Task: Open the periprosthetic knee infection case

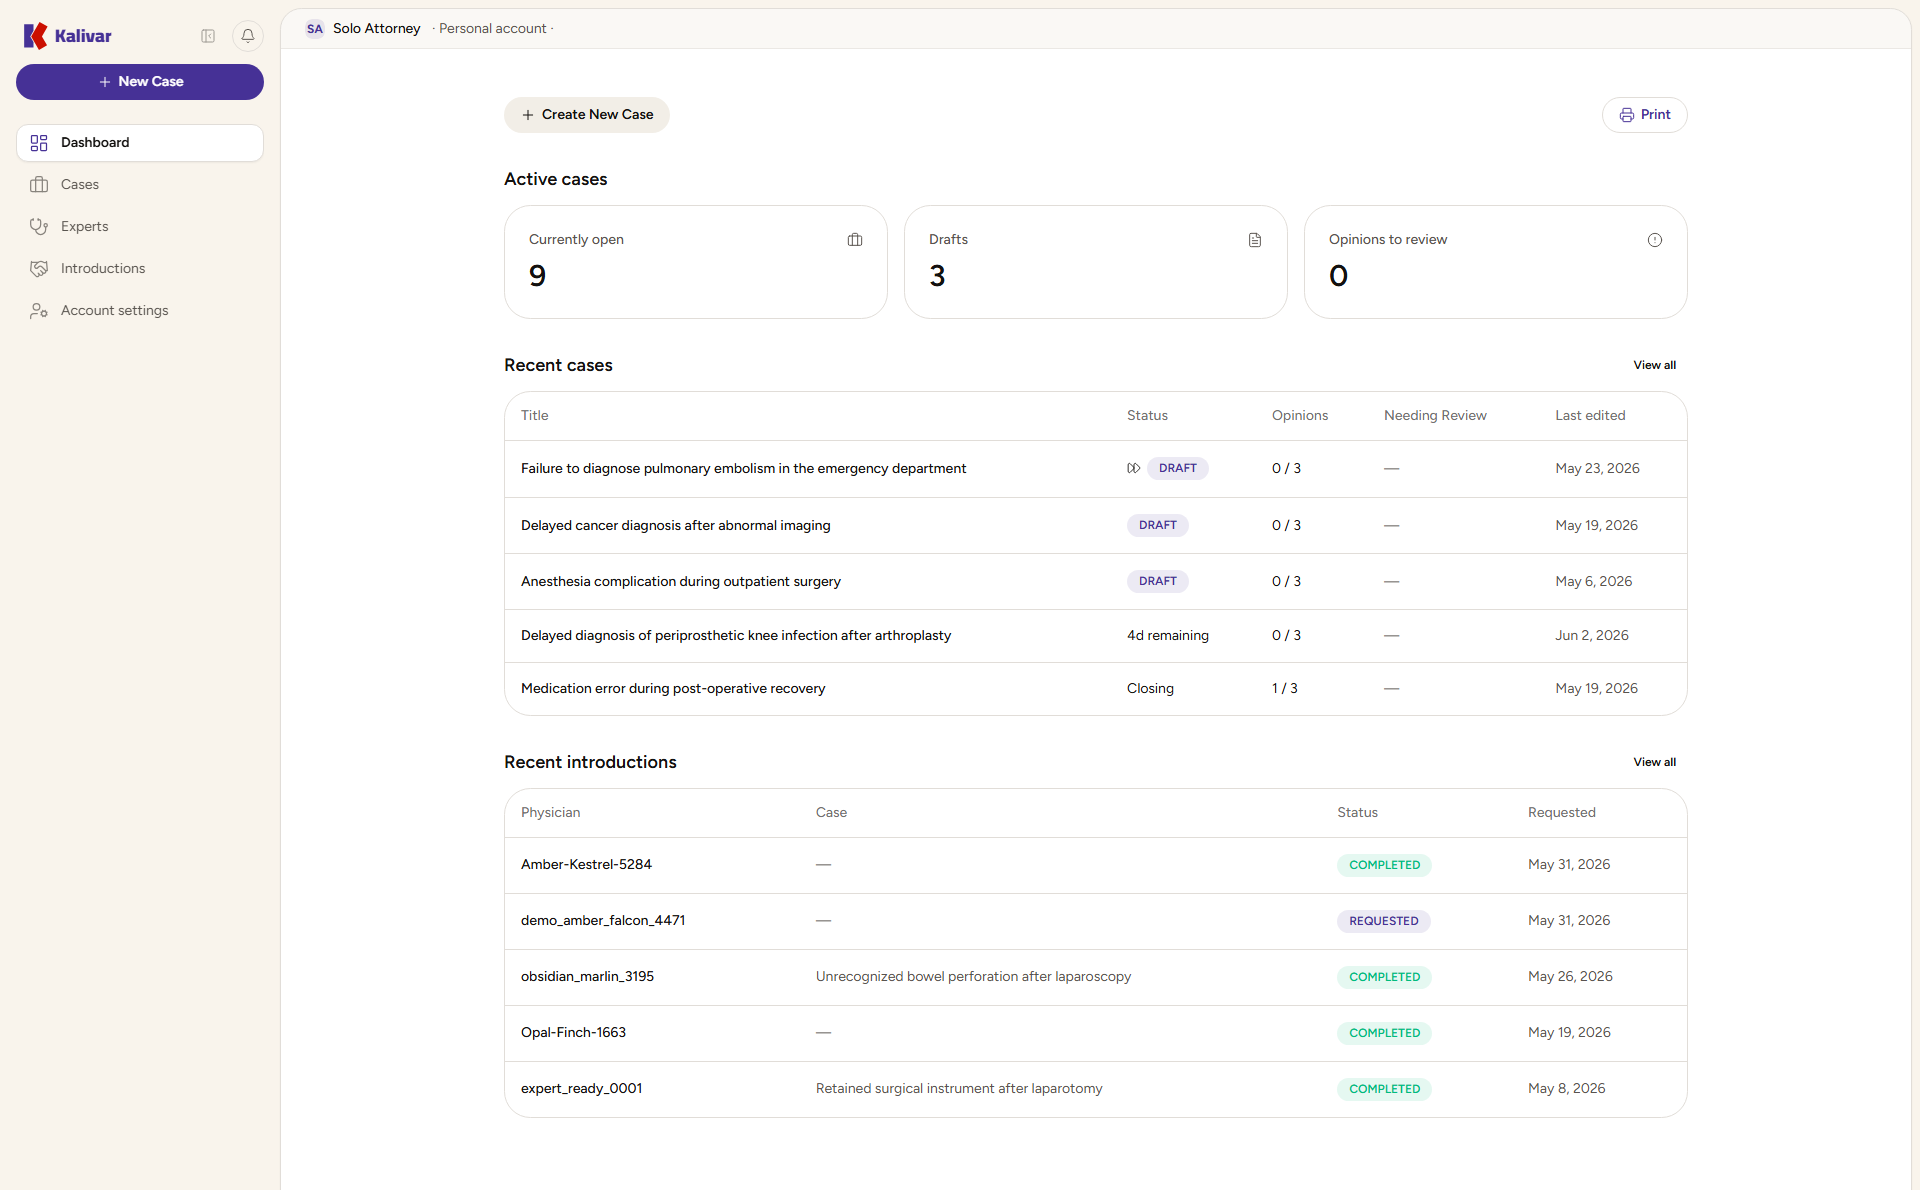Action: pyautogui.click(x=1096, y=636)
